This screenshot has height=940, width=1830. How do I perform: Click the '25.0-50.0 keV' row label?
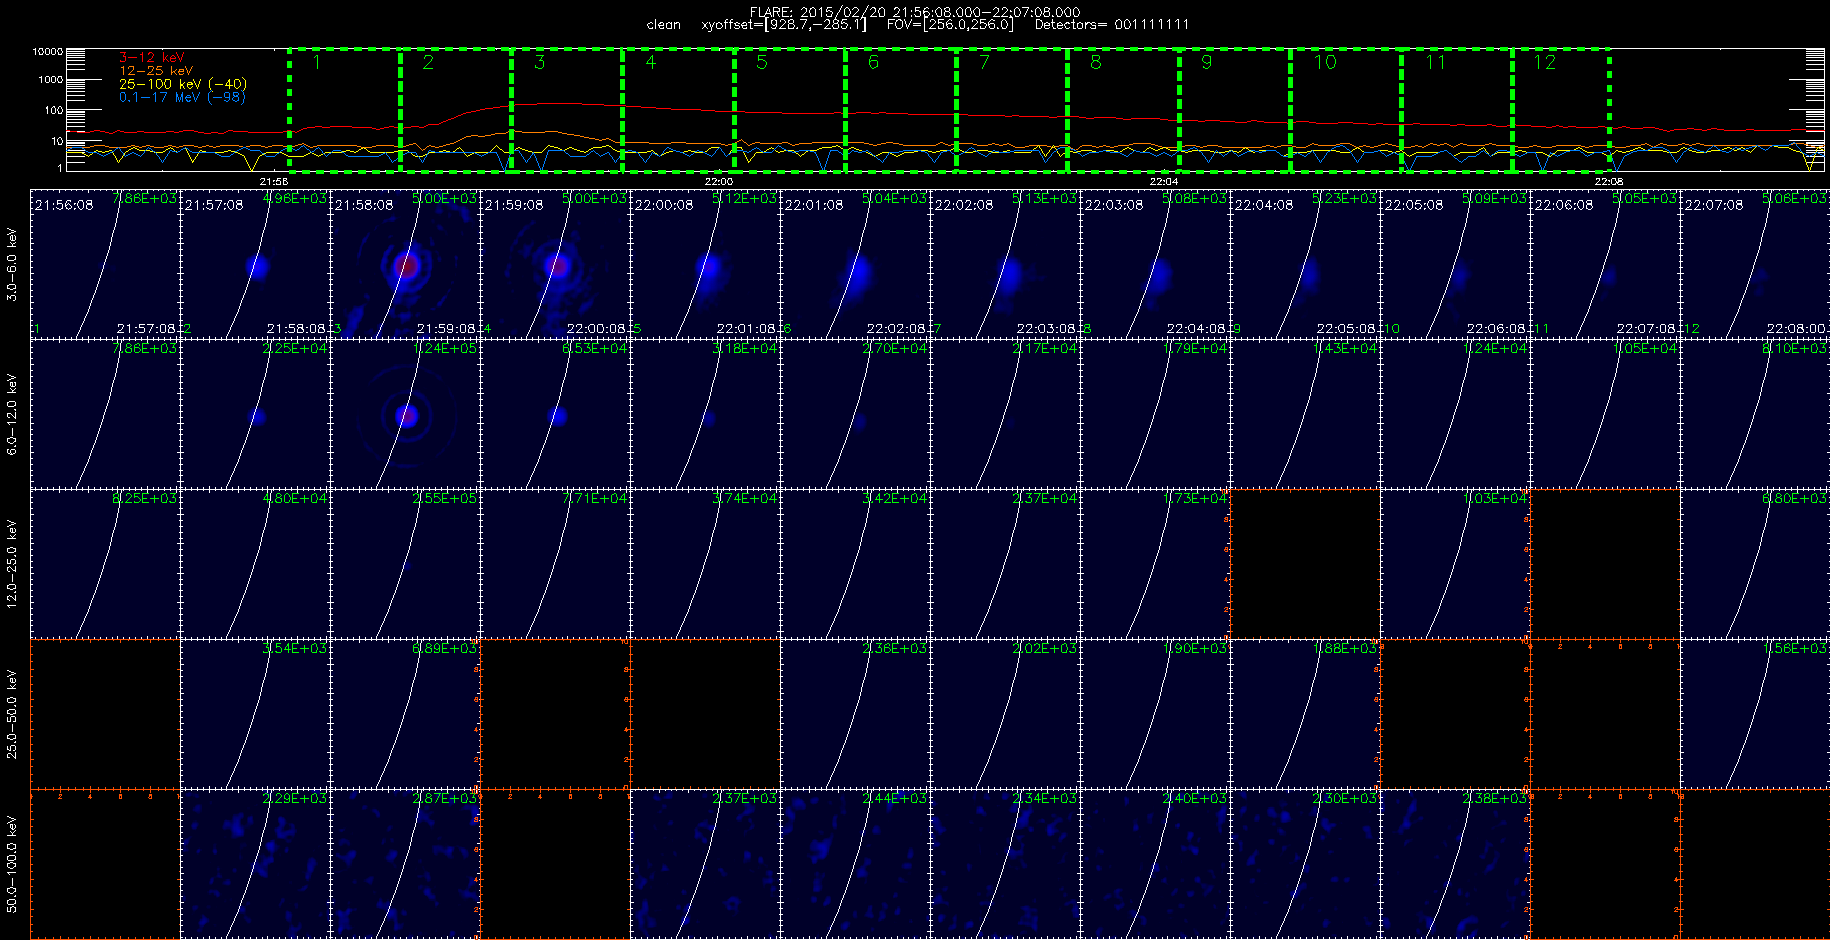[12, 715]
